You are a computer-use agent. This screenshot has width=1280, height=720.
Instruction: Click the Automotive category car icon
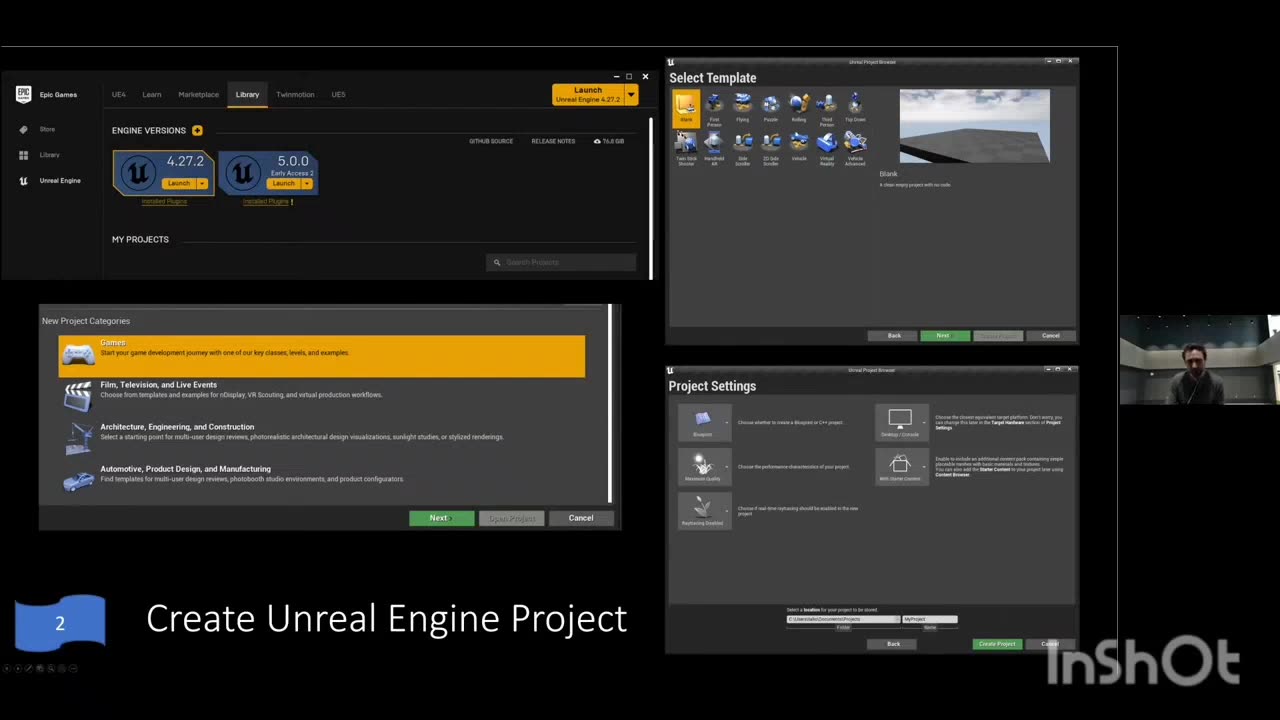(78, 481)
